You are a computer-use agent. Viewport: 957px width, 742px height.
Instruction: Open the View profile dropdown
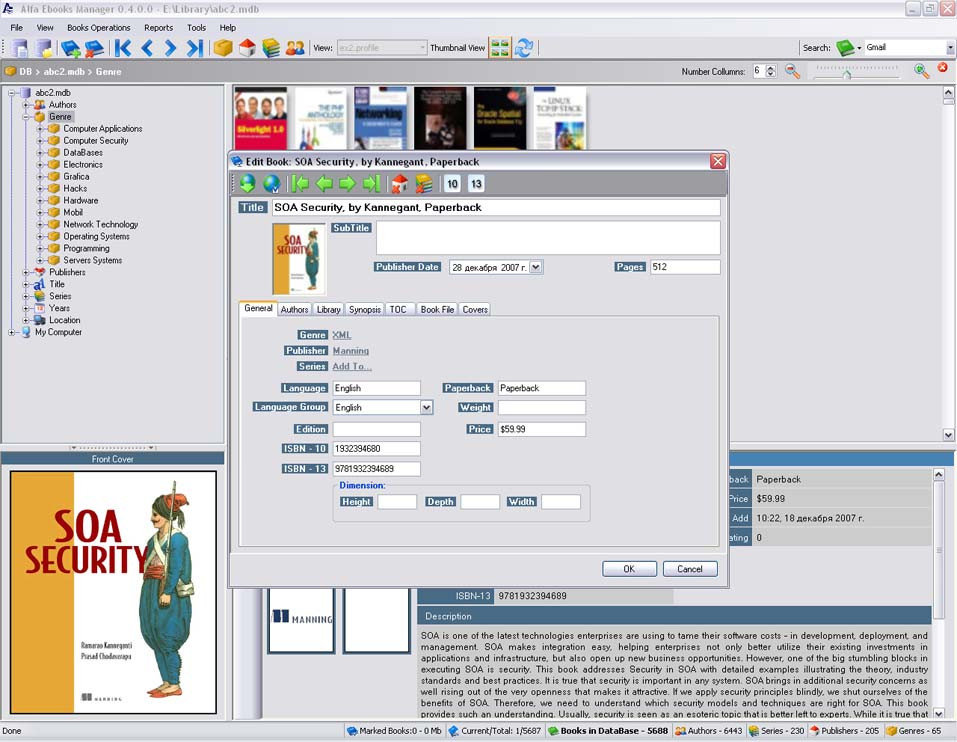coord(422,48)
